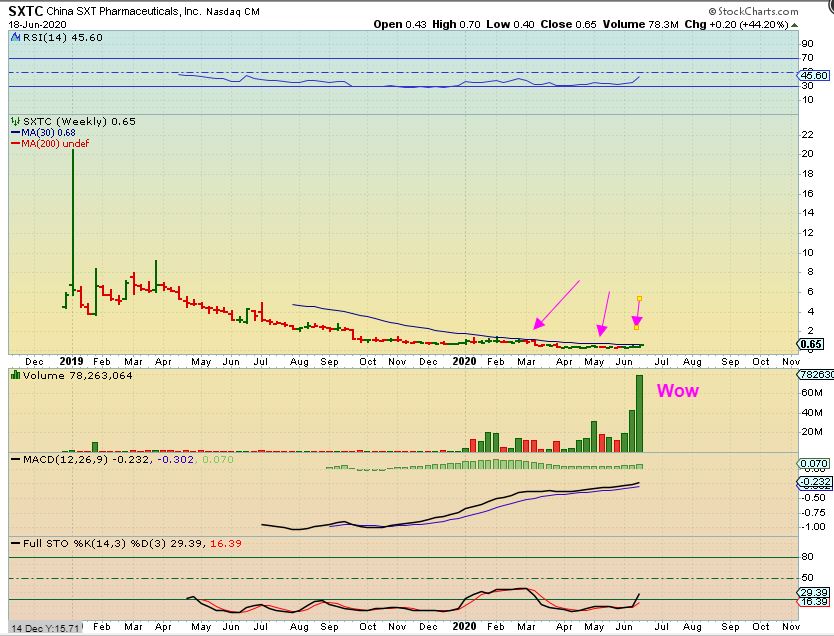Click the lower yellow square handle
Screen dimensions: 834x636
point(636,327)
